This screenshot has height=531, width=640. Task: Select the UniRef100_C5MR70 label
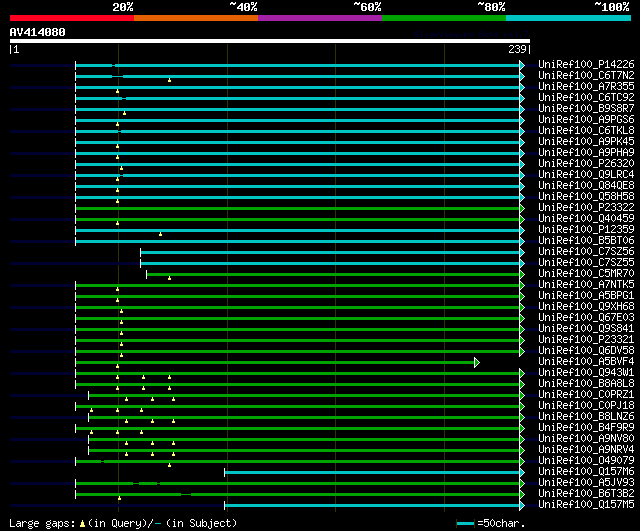586,274
